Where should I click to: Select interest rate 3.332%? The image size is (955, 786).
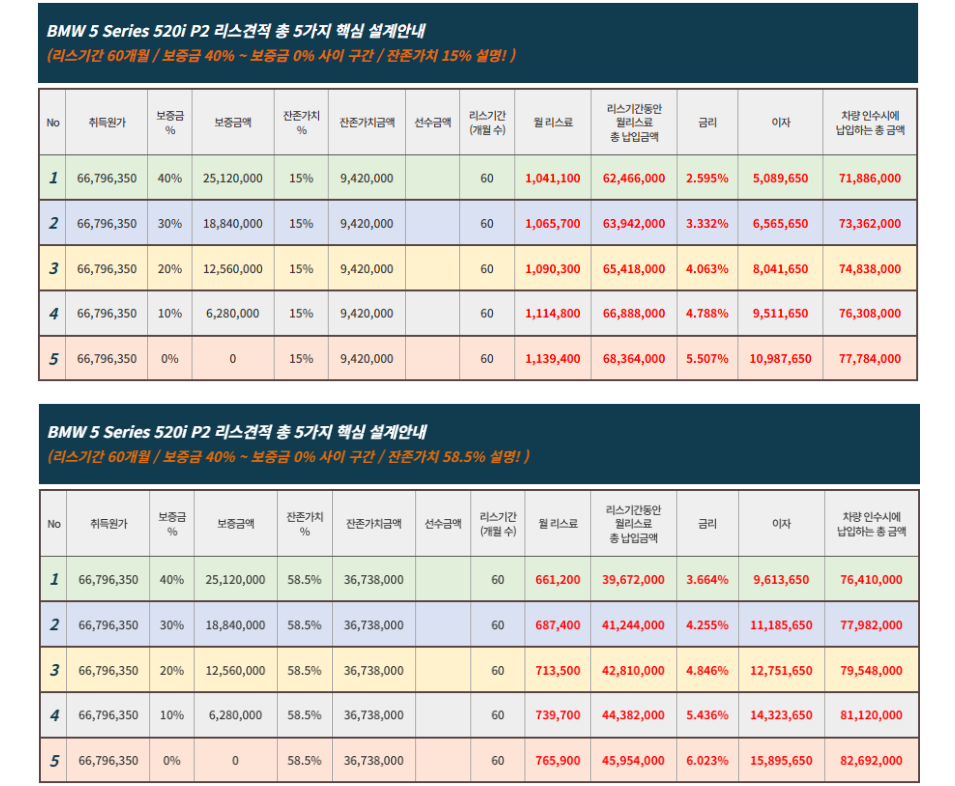click(707, 223)
